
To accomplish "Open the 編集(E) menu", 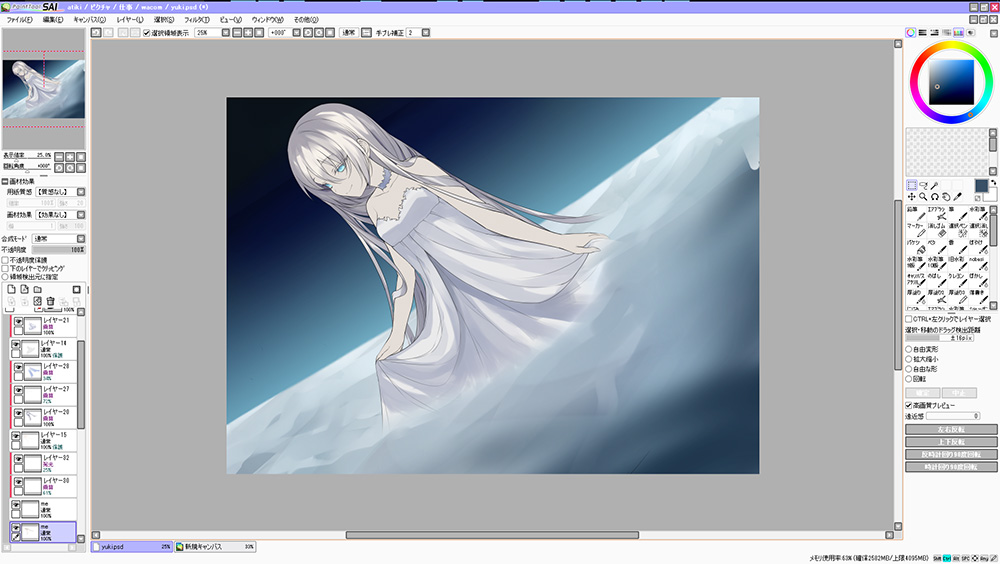I will coord(53,20).
